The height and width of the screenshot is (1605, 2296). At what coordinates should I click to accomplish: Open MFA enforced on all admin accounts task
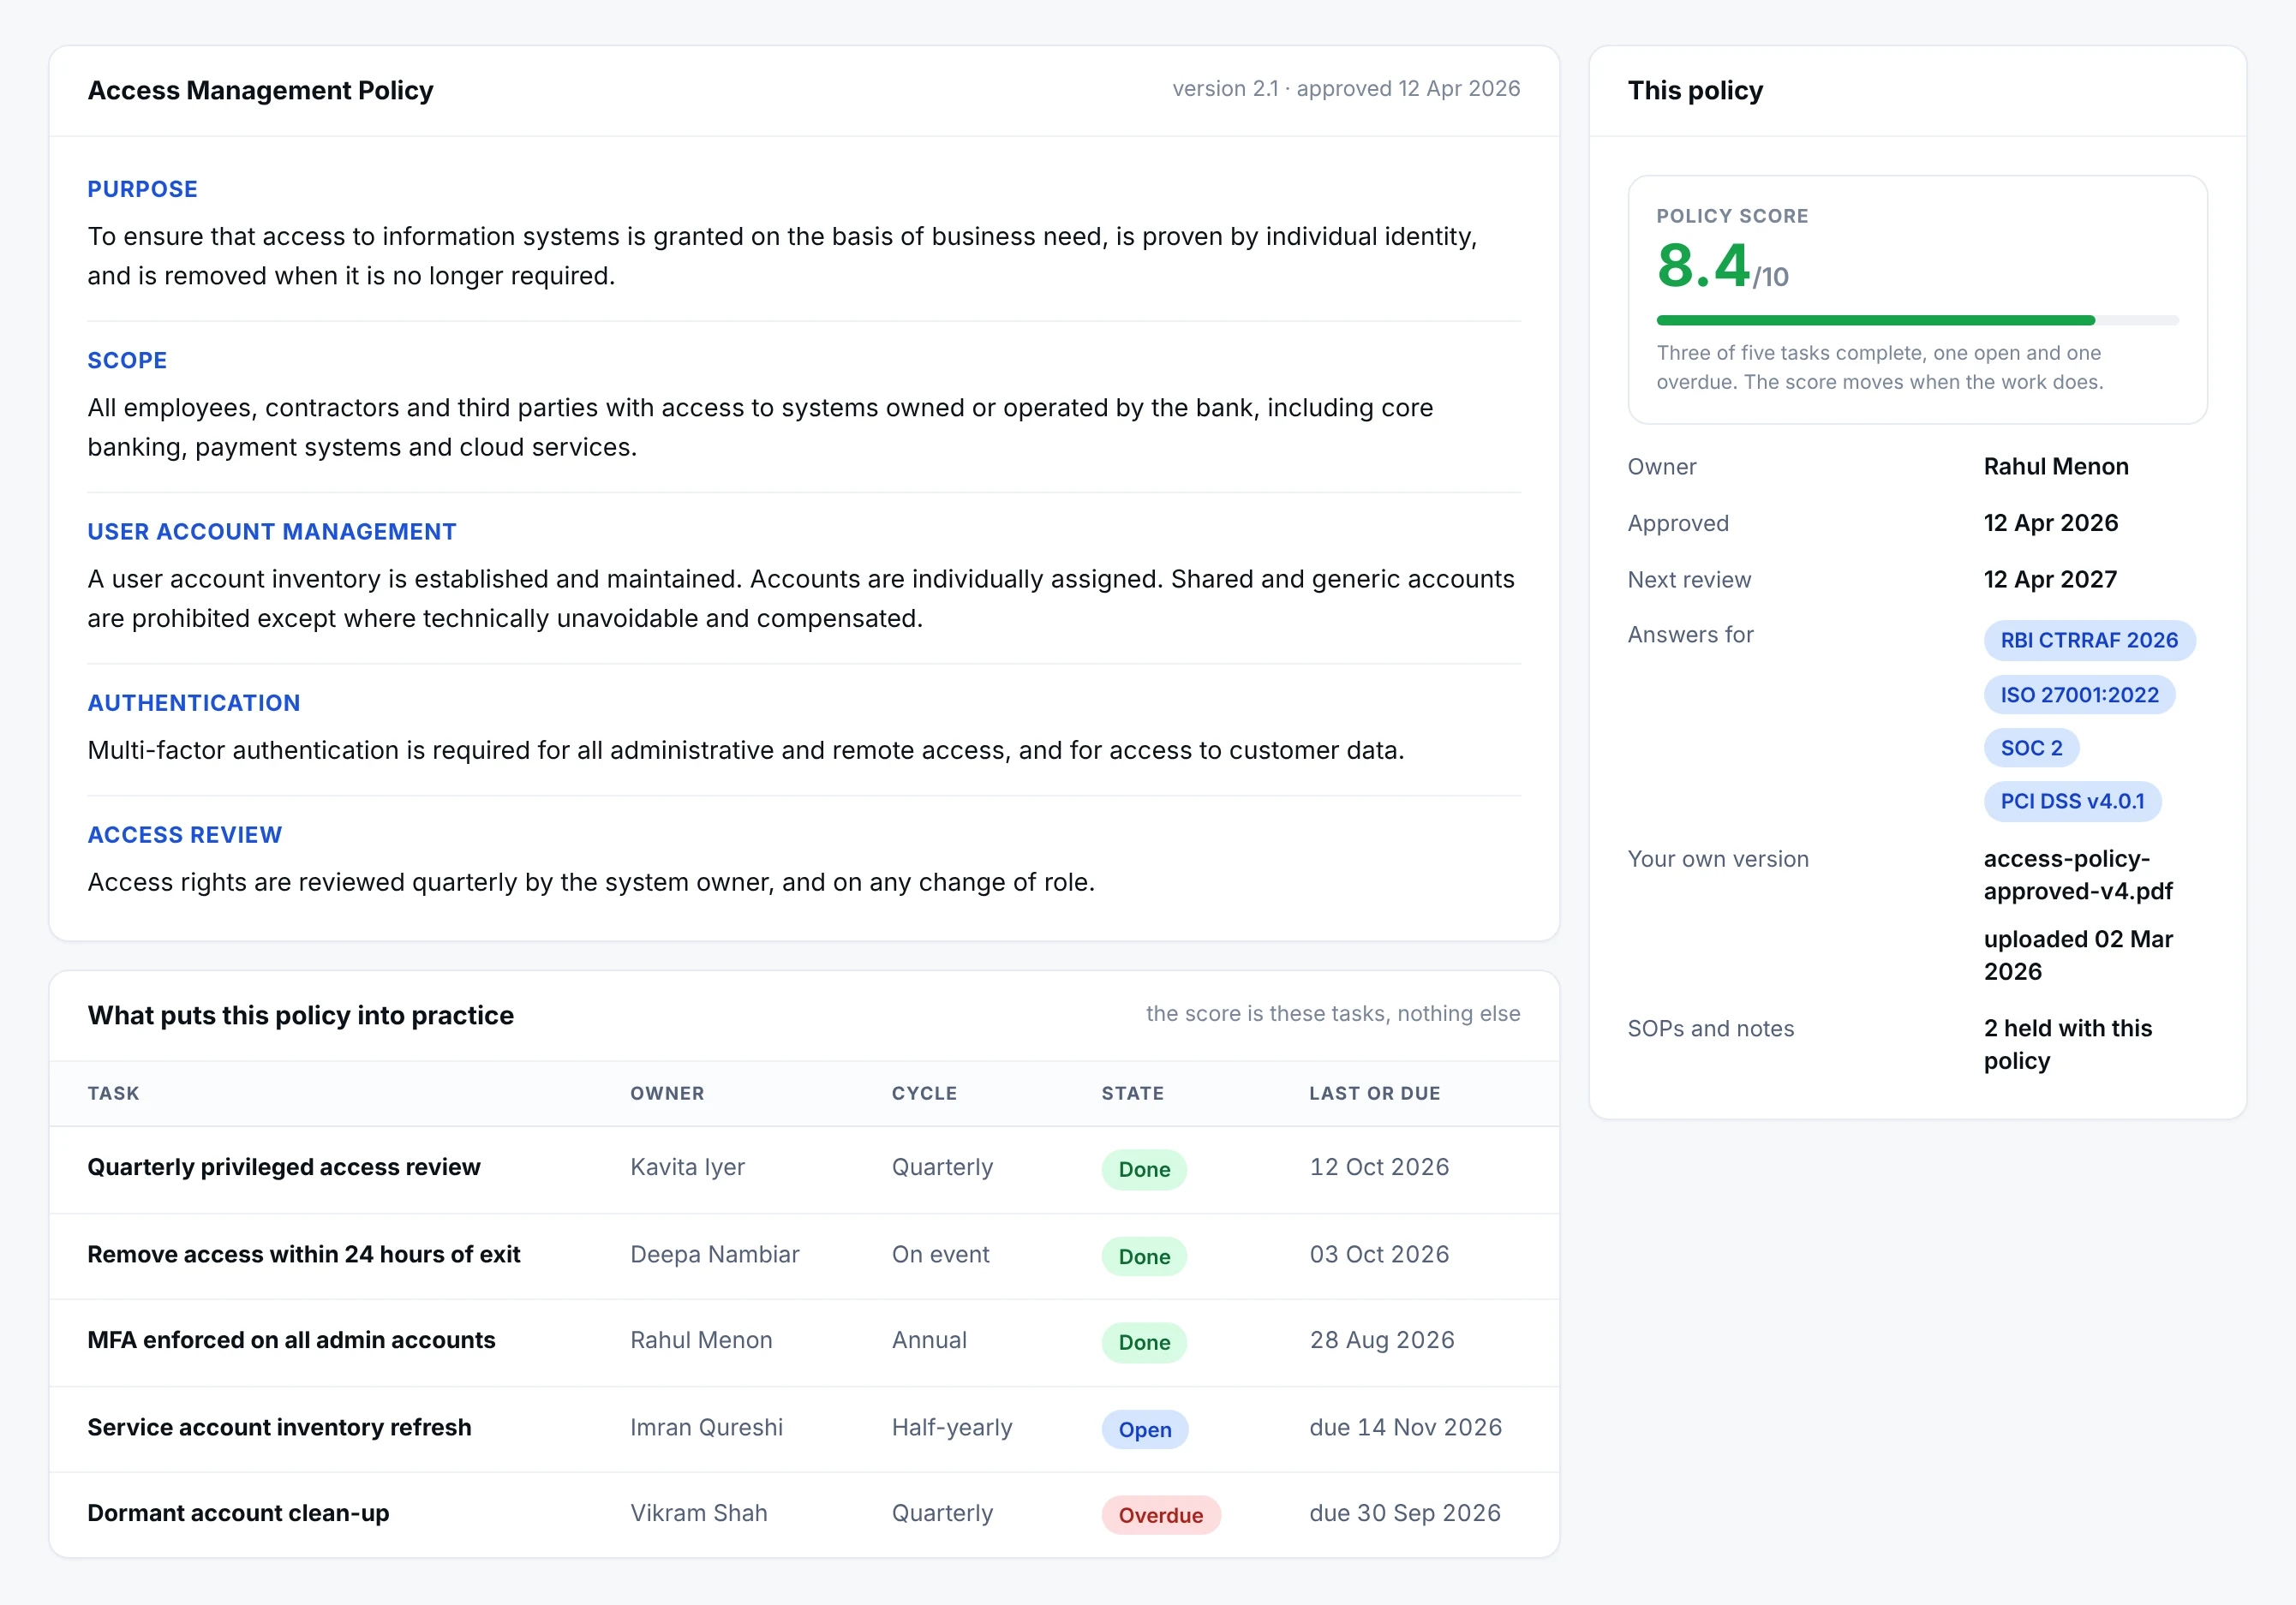(x=291, y=1340)
